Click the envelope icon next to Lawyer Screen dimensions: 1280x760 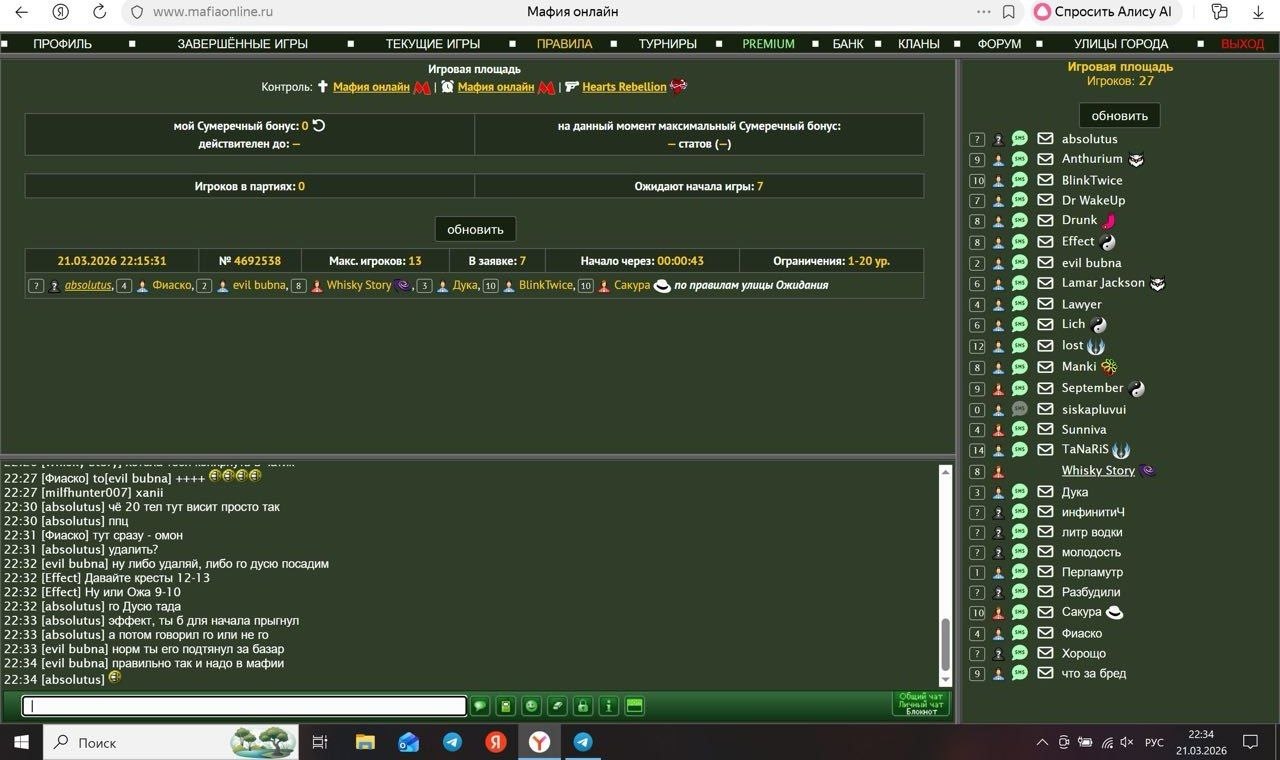(x=1045, y=304)
